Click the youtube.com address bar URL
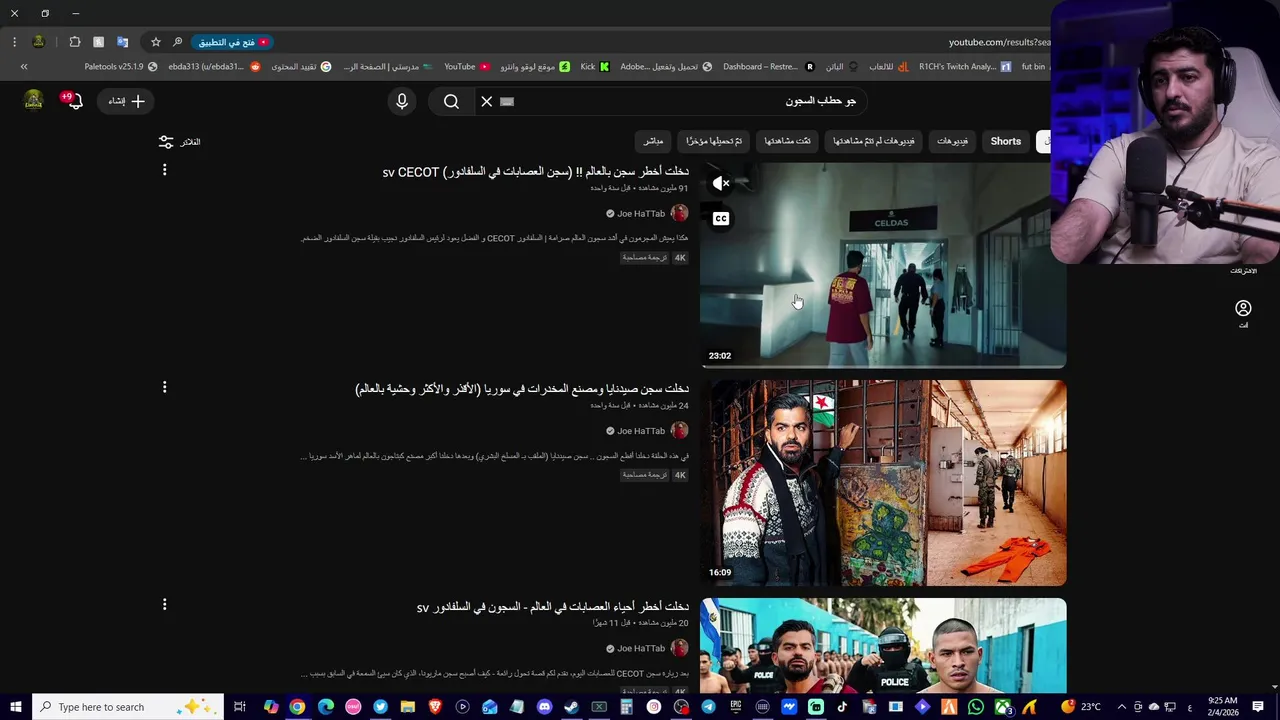Screen dimensions: 1280x720 999,42
